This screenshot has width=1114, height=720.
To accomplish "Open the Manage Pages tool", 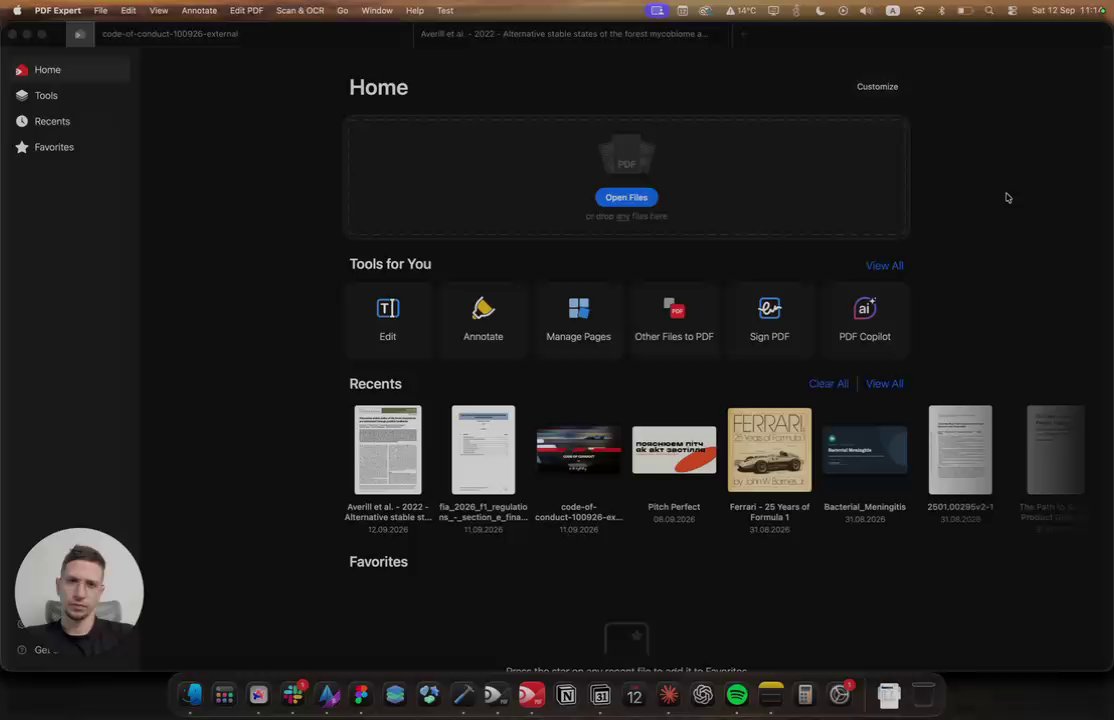I will 578,320.
